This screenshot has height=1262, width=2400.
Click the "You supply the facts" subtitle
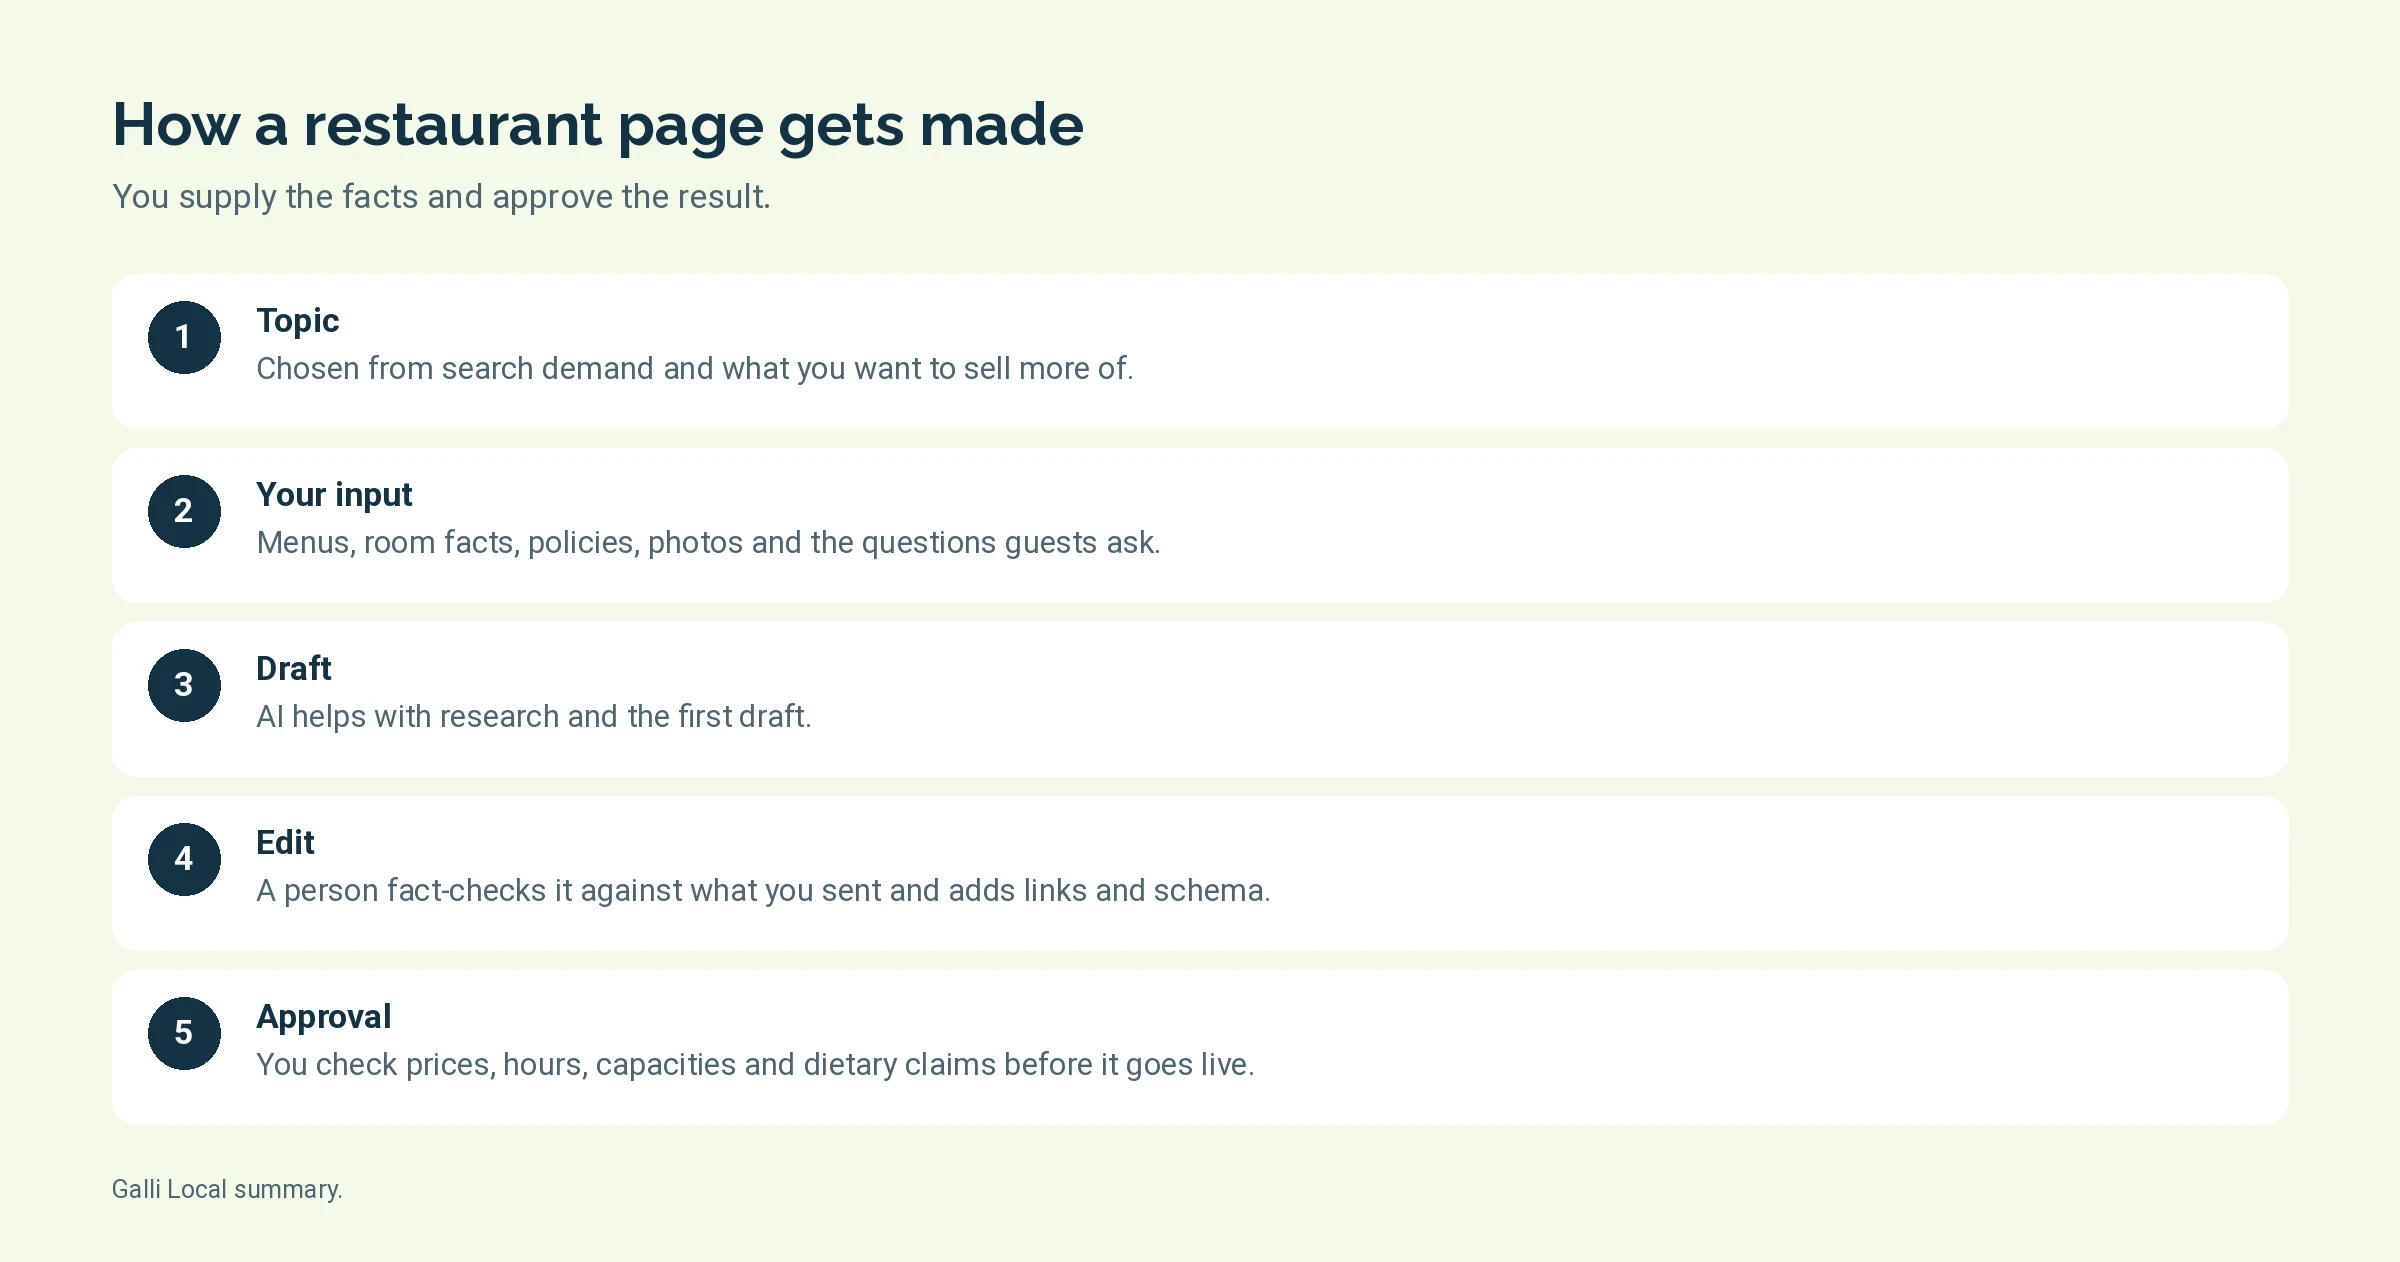(441, 197)
